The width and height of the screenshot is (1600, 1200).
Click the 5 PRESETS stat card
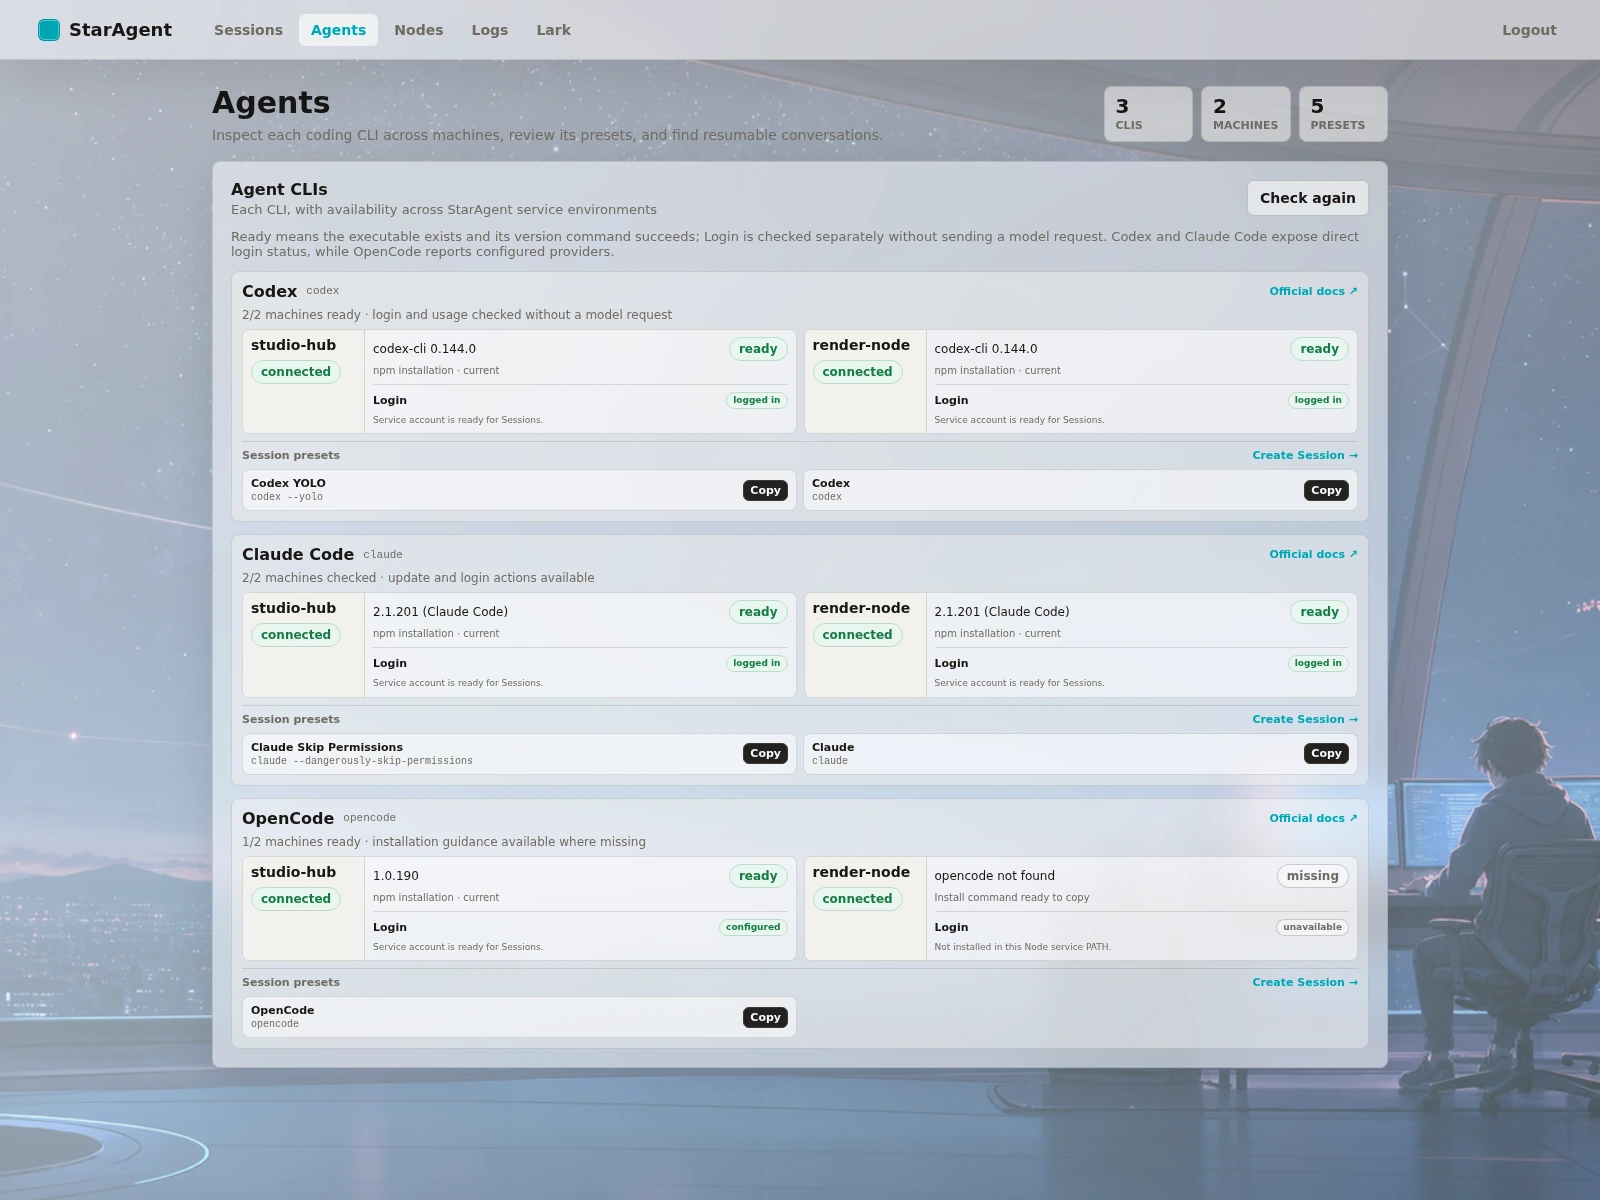click(x=1343, y=114)
